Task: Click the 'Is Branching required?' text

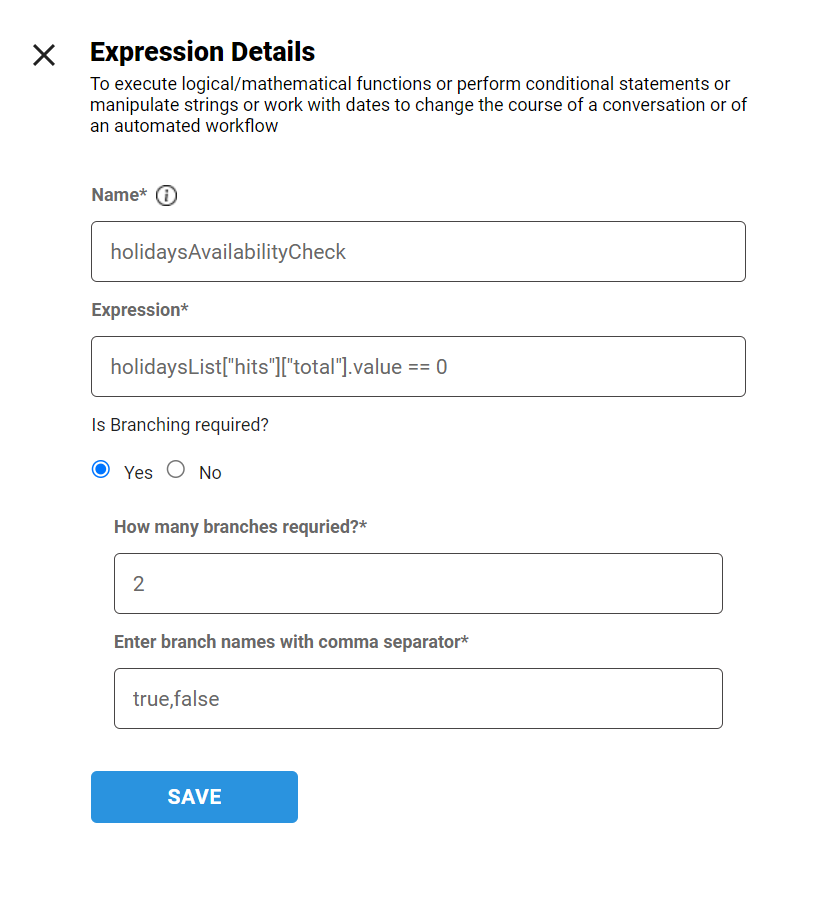Action: point(180,425)
